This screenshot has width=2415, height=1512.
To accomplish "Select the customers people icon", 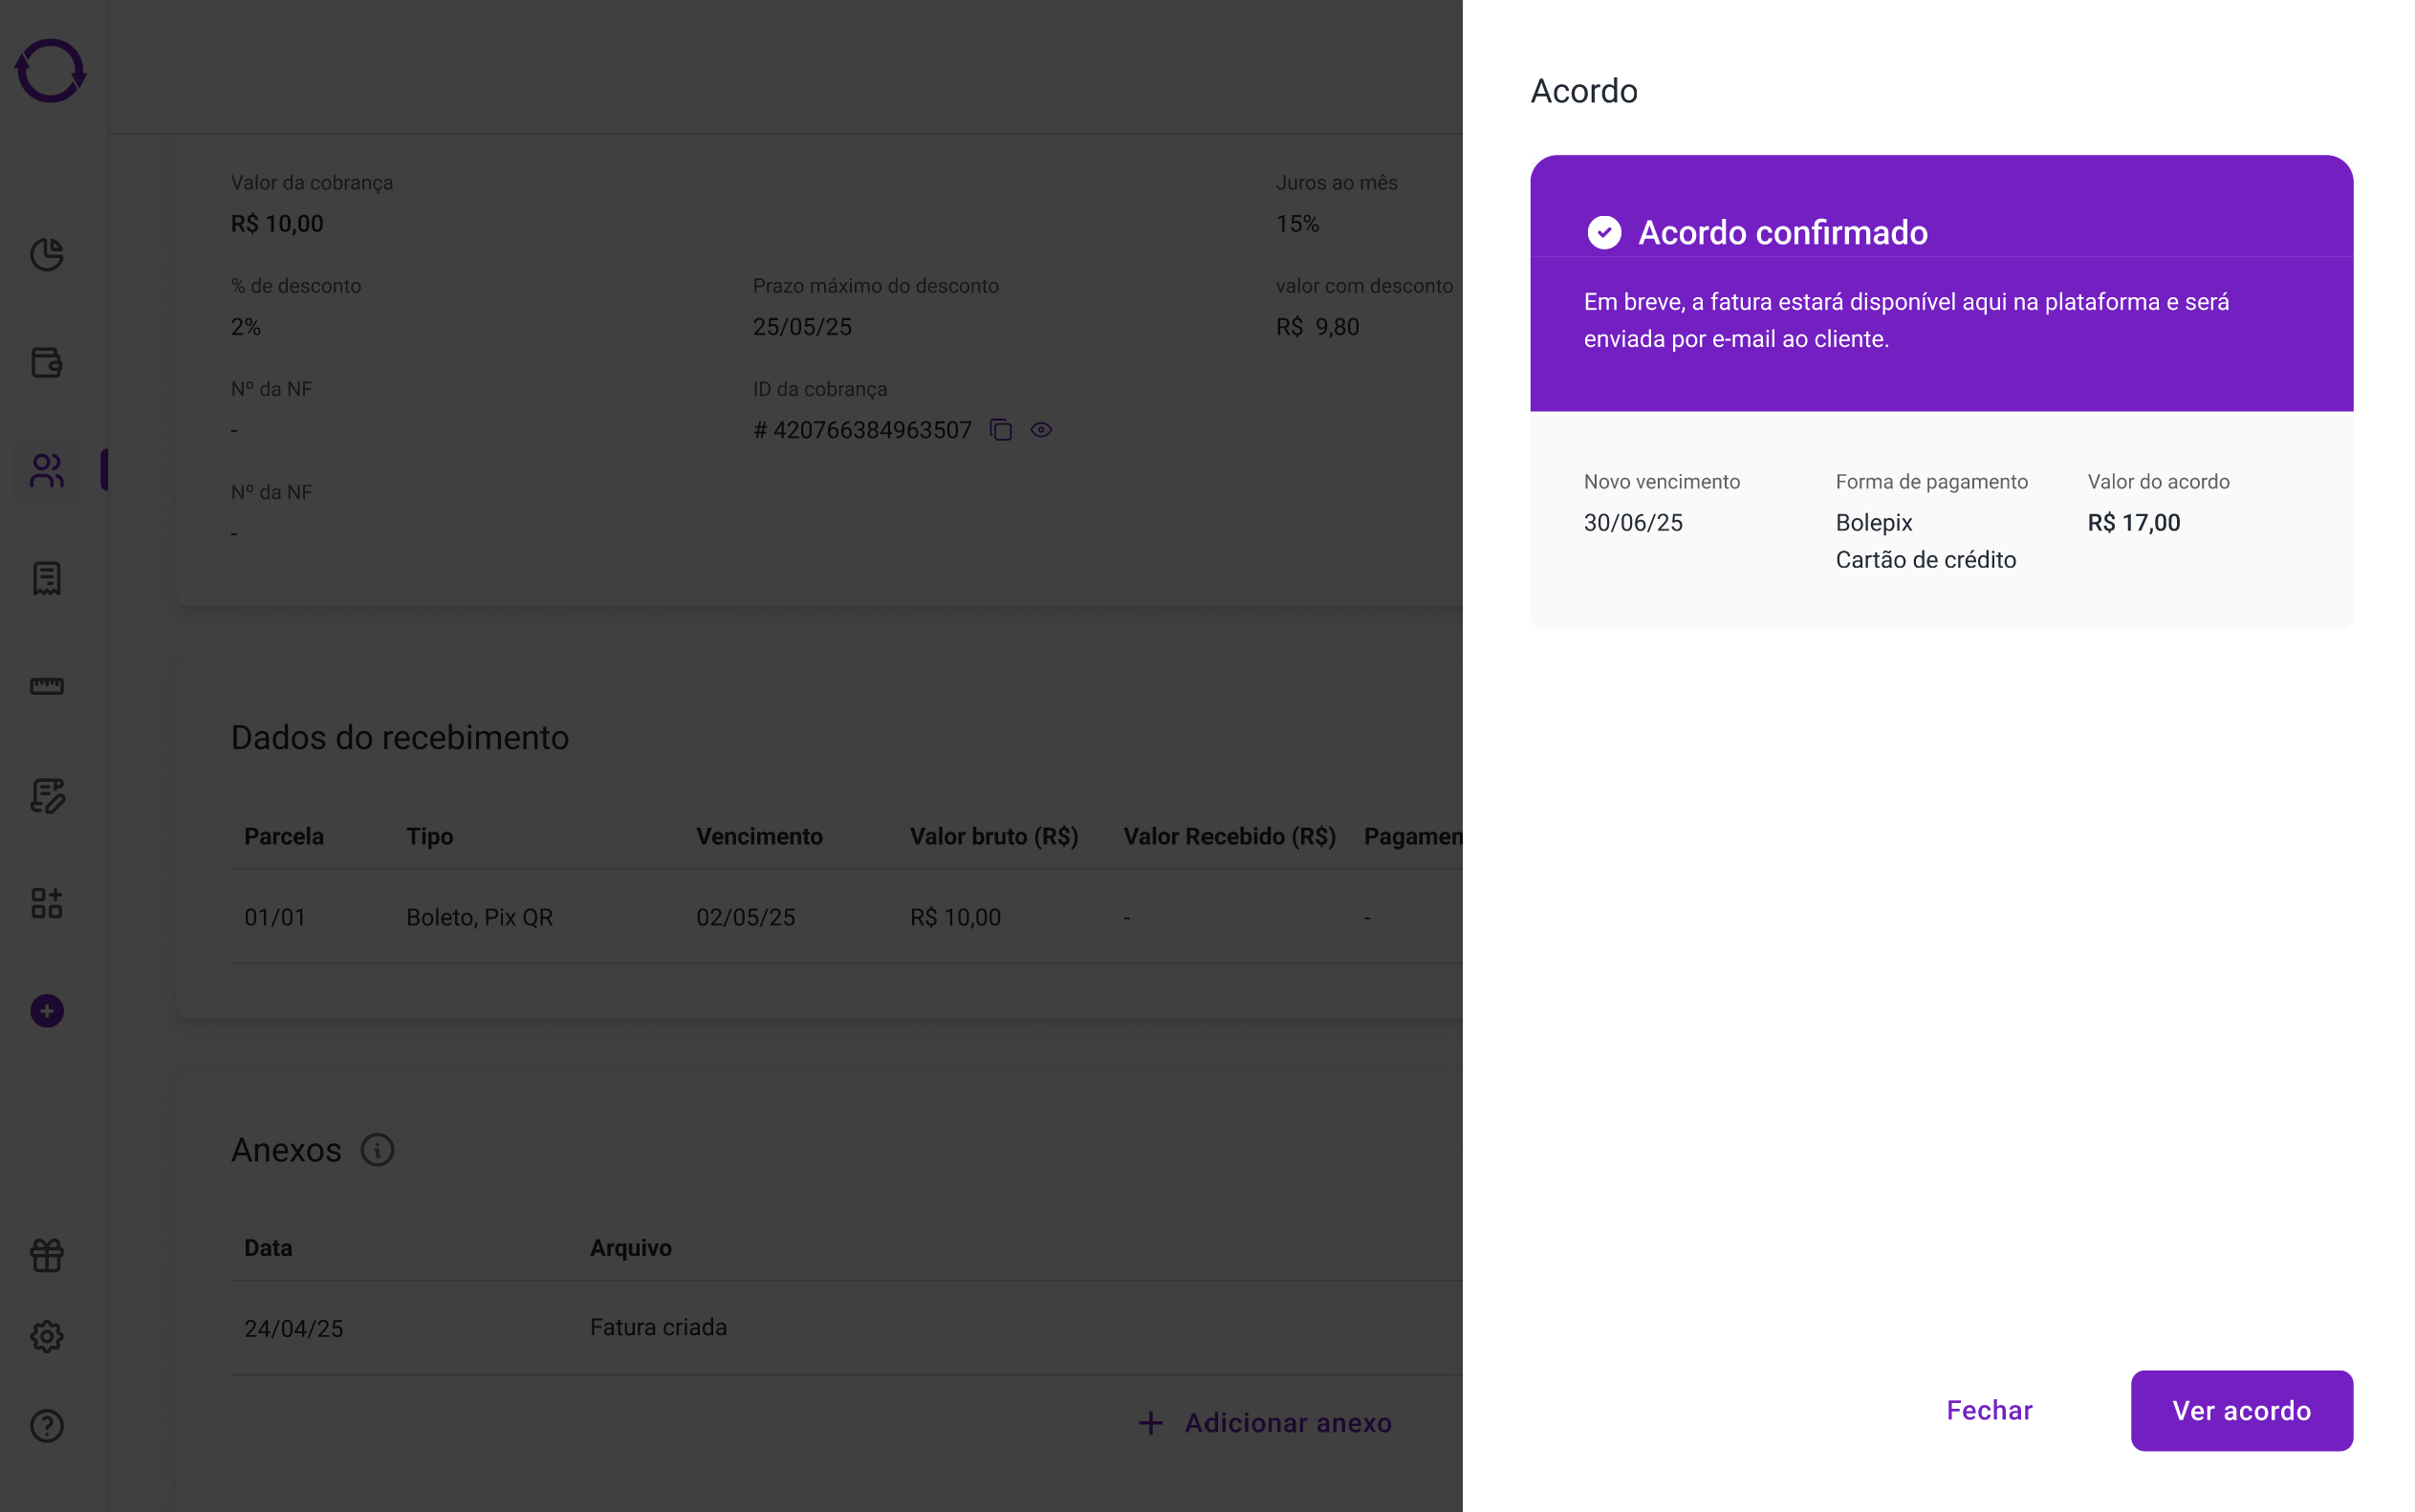I will coord(47,470).
